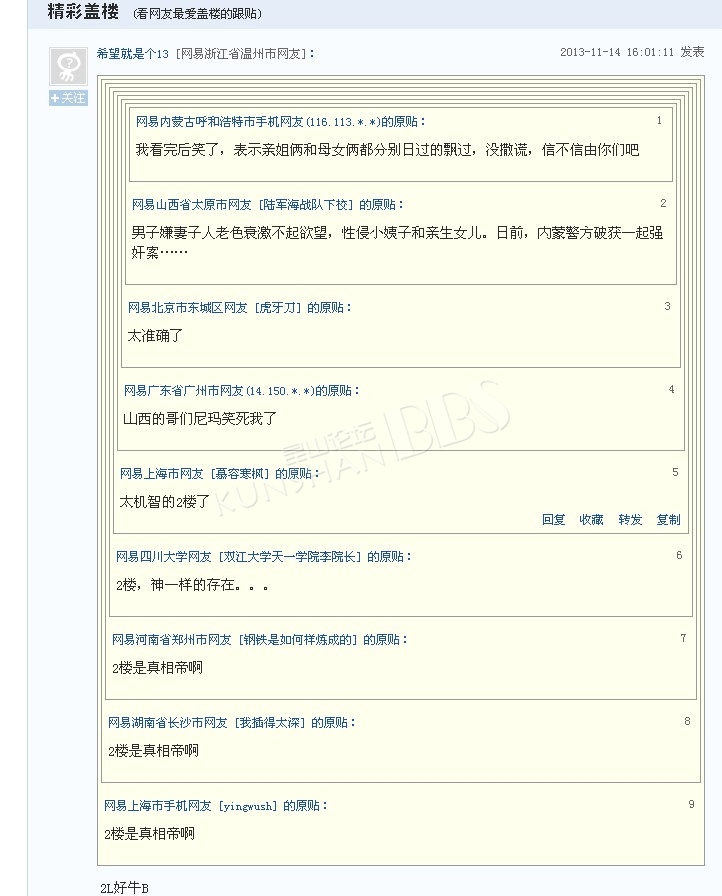The height and width of the screenshot is (896, 722).
Task: Click the comment text 太机智的2楼了
Action: [165, 502]
